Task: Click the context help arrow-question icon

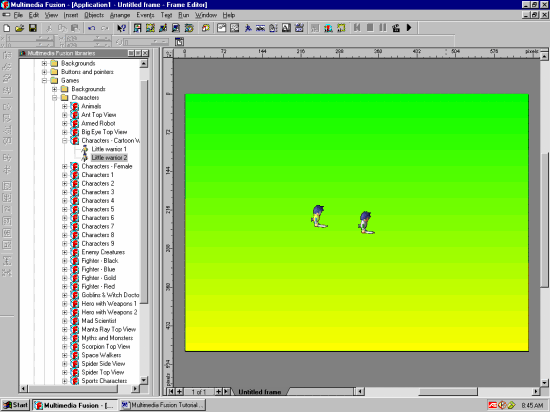Action: pos(122,28)
